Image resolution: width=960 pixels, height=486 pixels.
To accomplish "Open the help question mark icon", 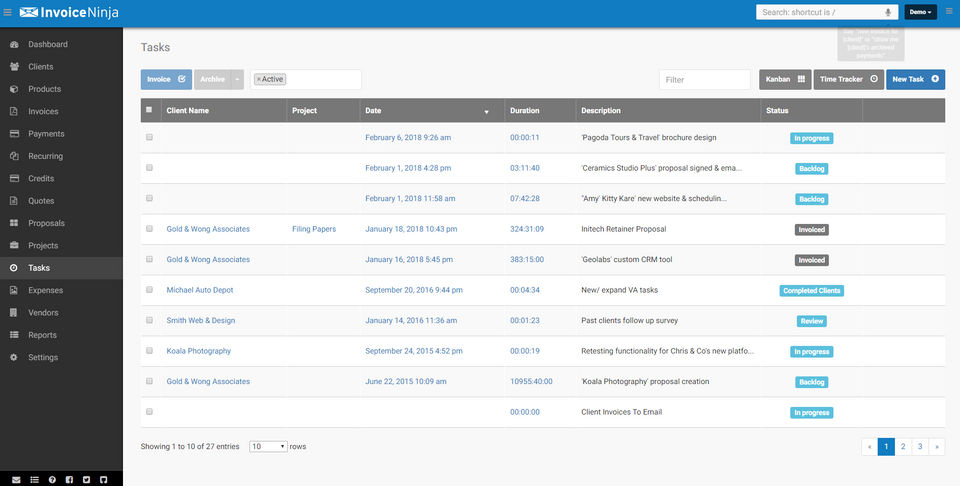I will [x=52, y=479].
